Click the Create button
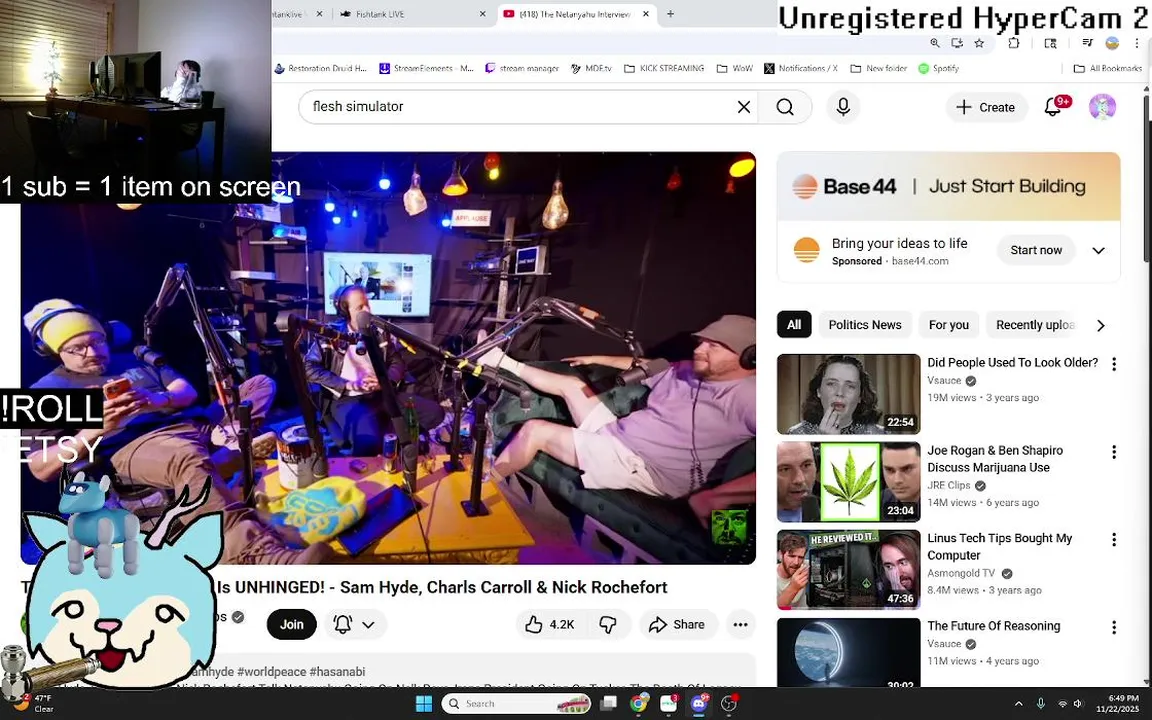The image size is (1152, 720). click(x=986, y=107)
